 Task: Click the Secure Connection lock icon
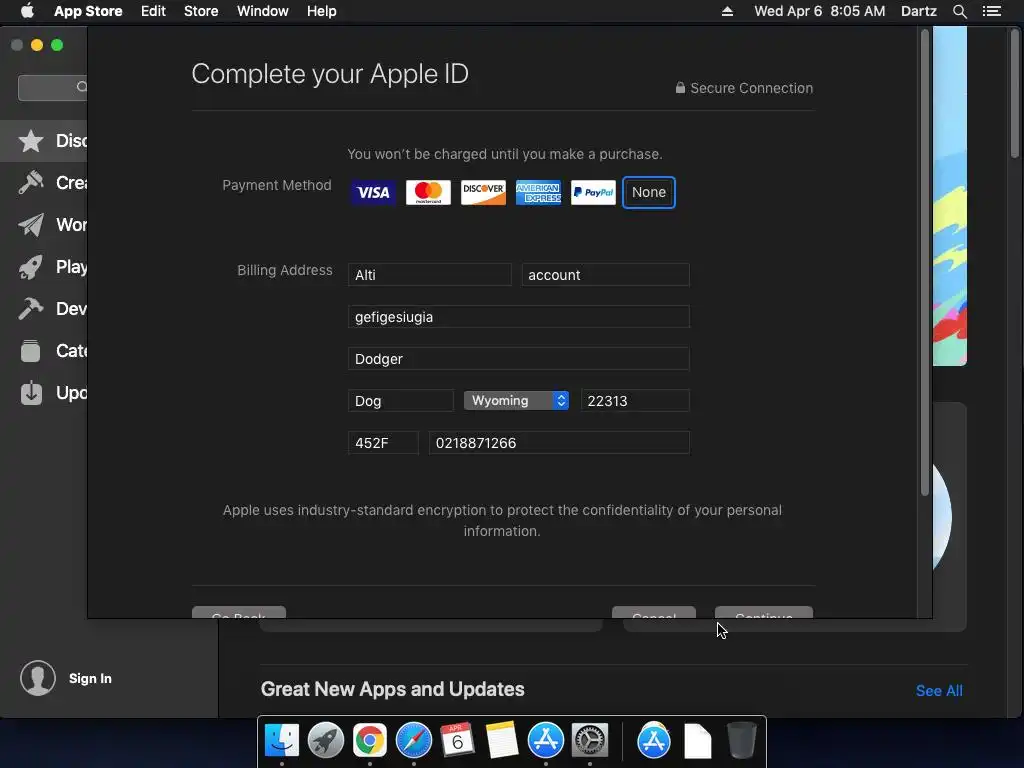(680, 88)
